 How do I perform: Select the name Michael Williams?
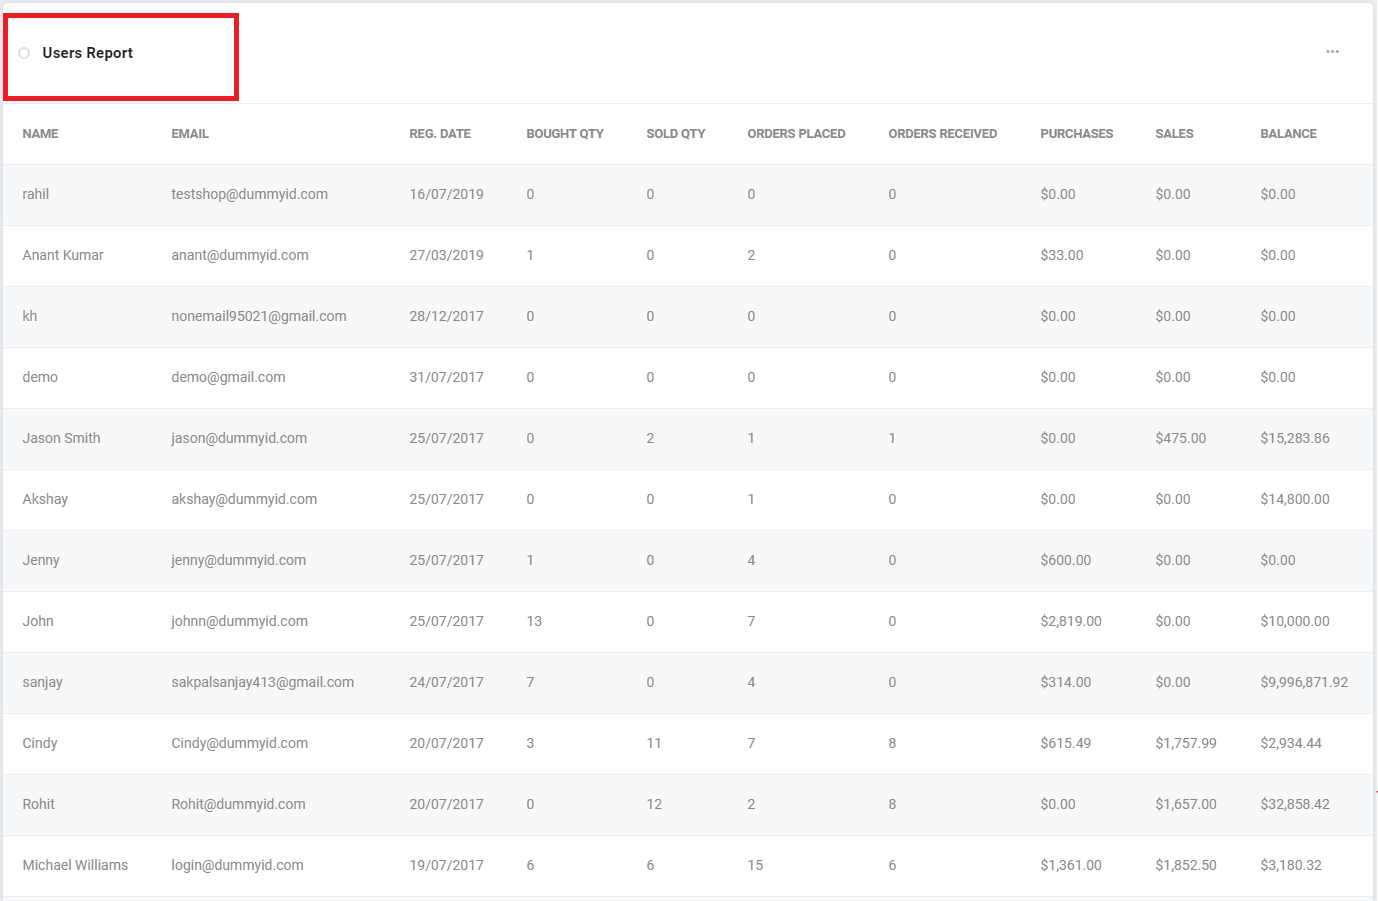click(75, 866)
